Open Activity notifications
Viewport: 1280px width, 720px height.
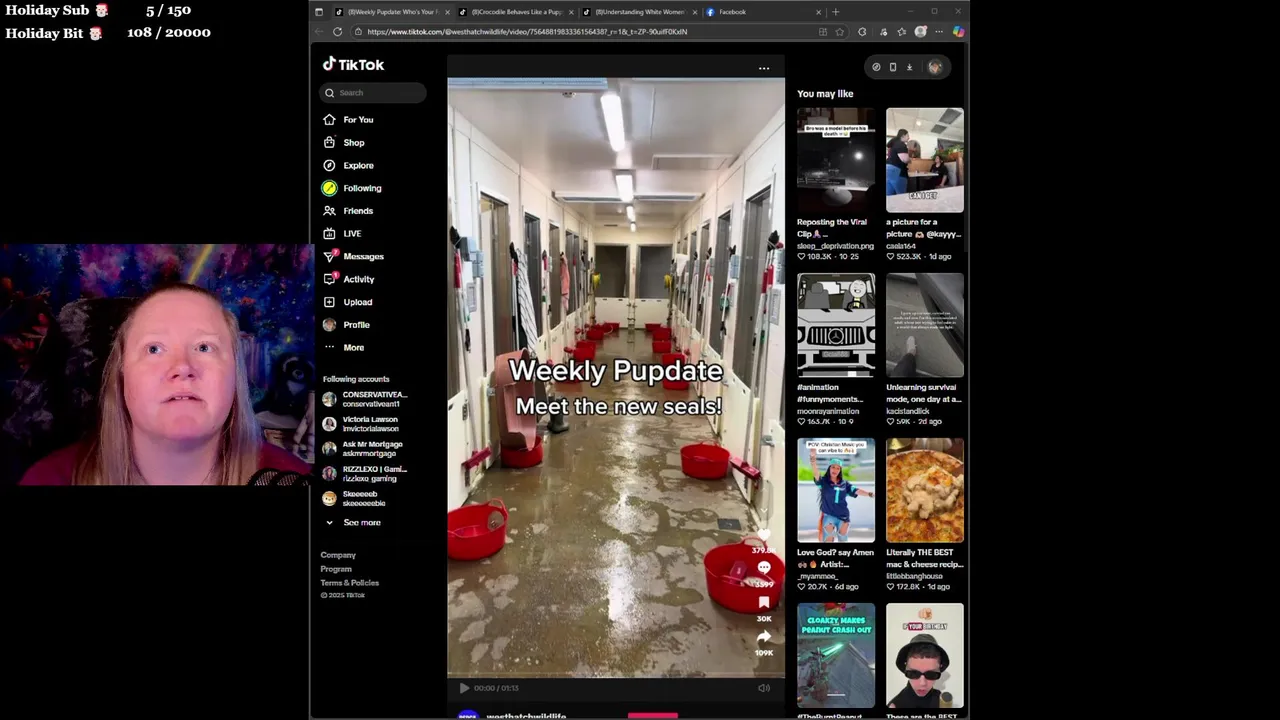pyautogui.click(x=348, y=280)
